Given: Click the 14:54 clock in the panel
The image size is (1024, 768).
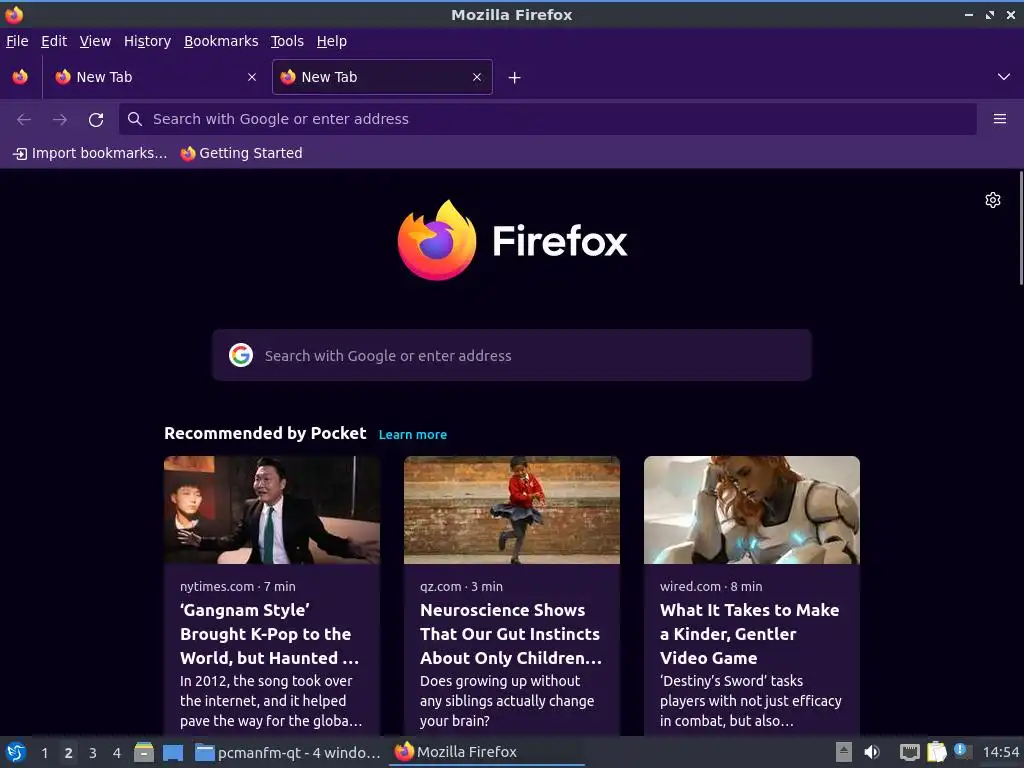Looking at the screenshot, I should tap(1000, 752).
